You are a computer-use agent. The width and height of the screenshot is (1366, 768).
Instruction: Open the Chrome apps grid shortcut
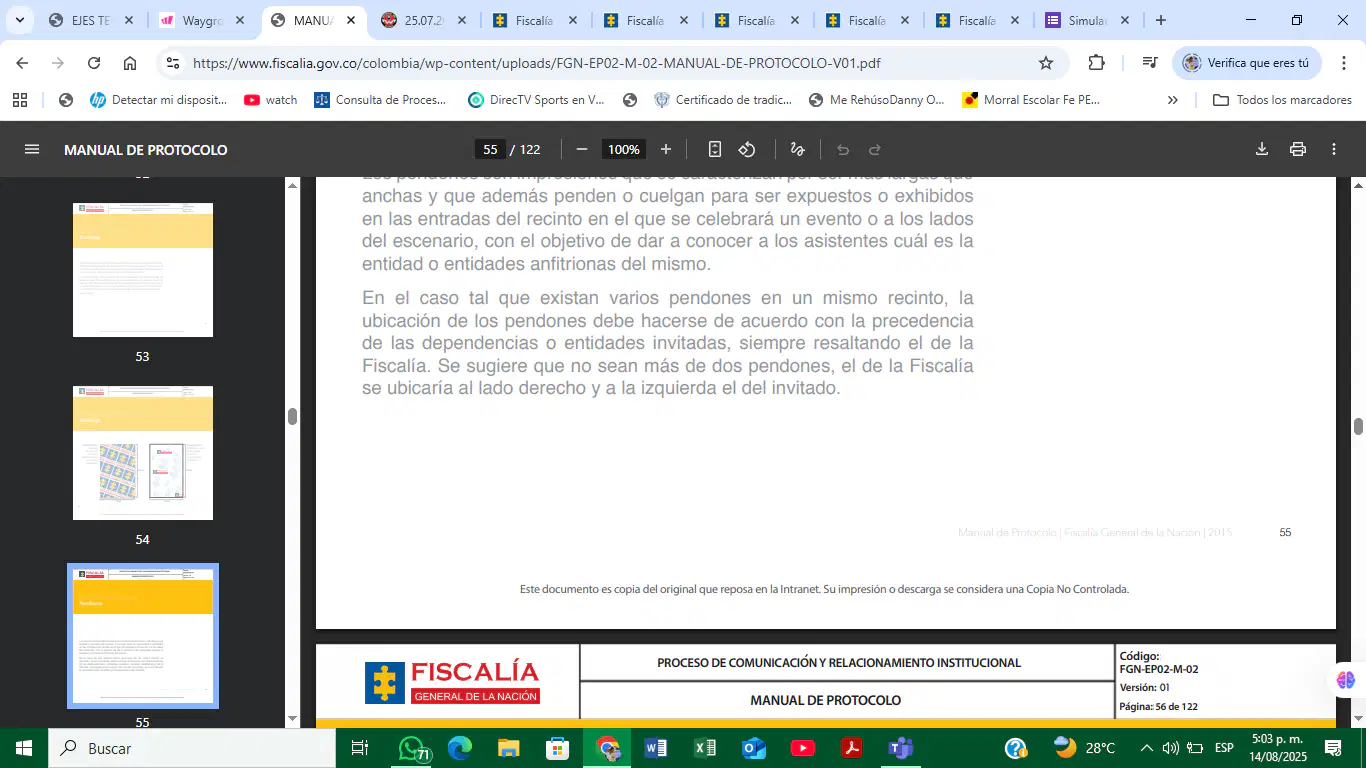tap(20, 100)
